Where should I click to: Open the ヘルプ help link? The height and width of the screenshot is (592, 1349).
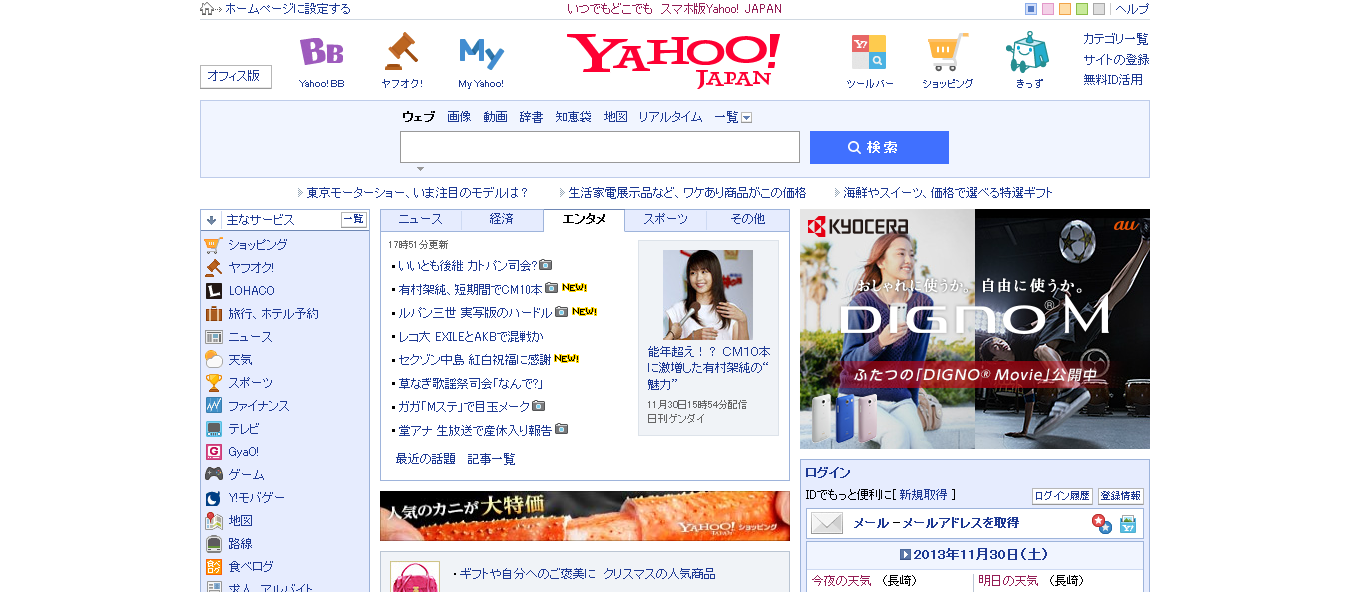1132,9
